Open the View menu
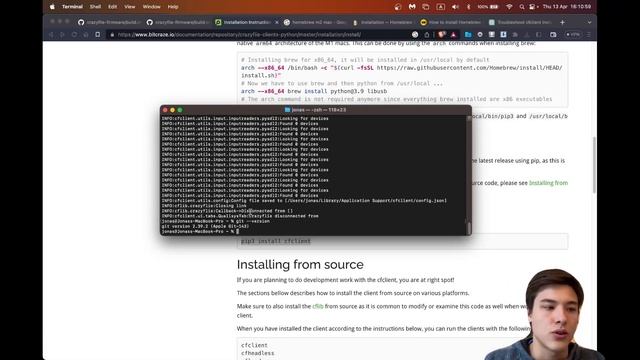This screenshot has width=640, height=360. (x=130, y=7)
